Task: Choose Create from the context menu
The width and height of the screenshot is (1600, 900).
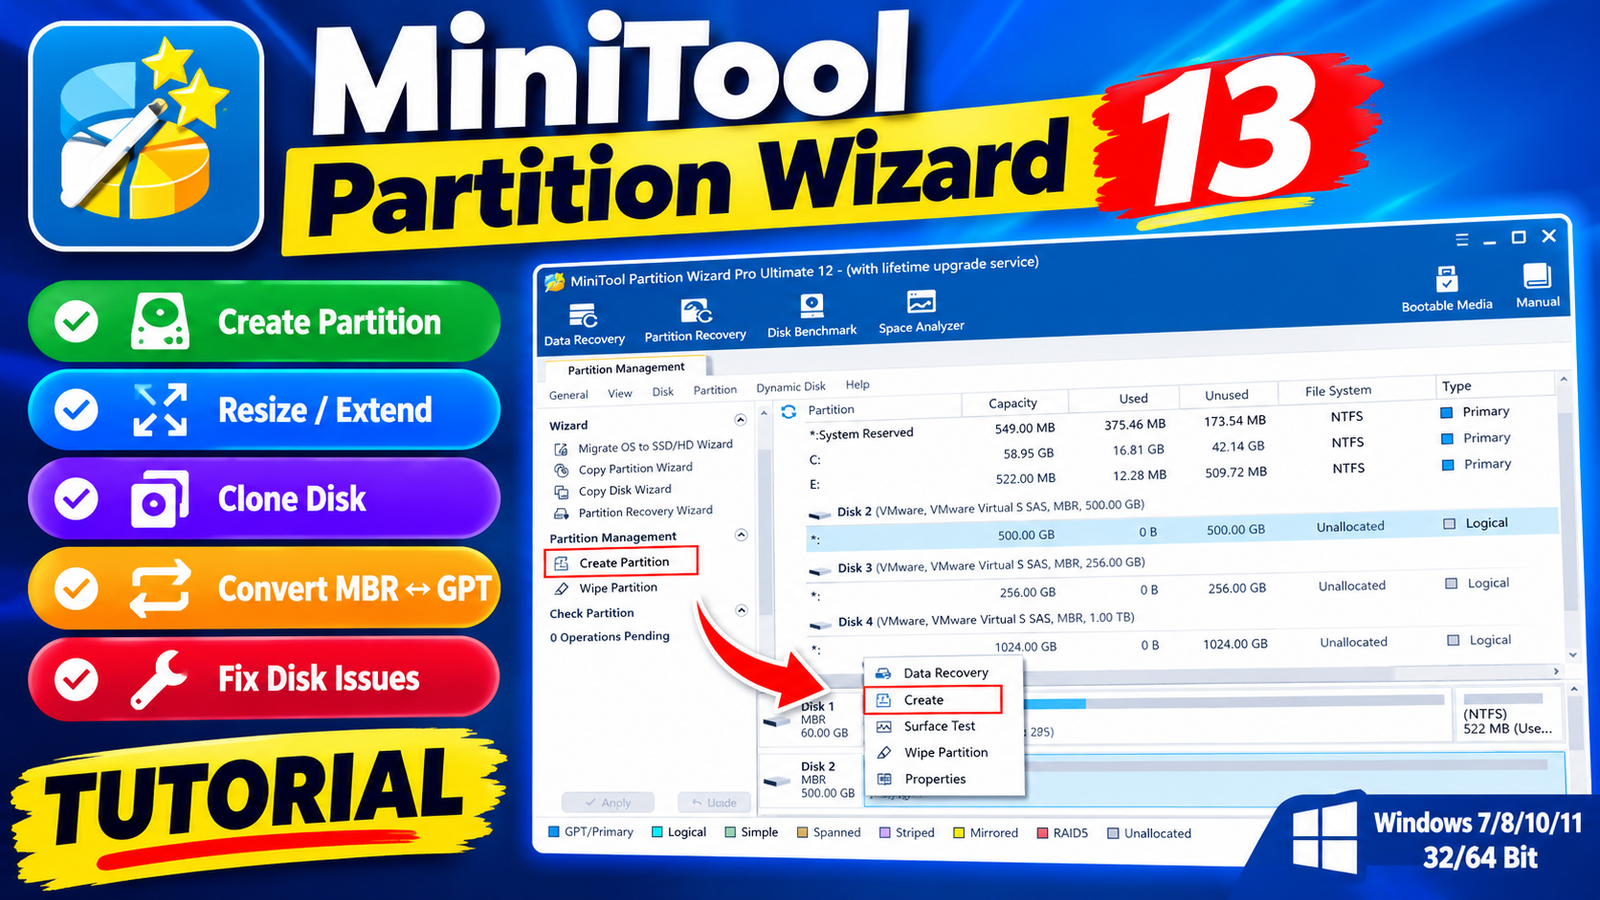Action: [932, 700]
